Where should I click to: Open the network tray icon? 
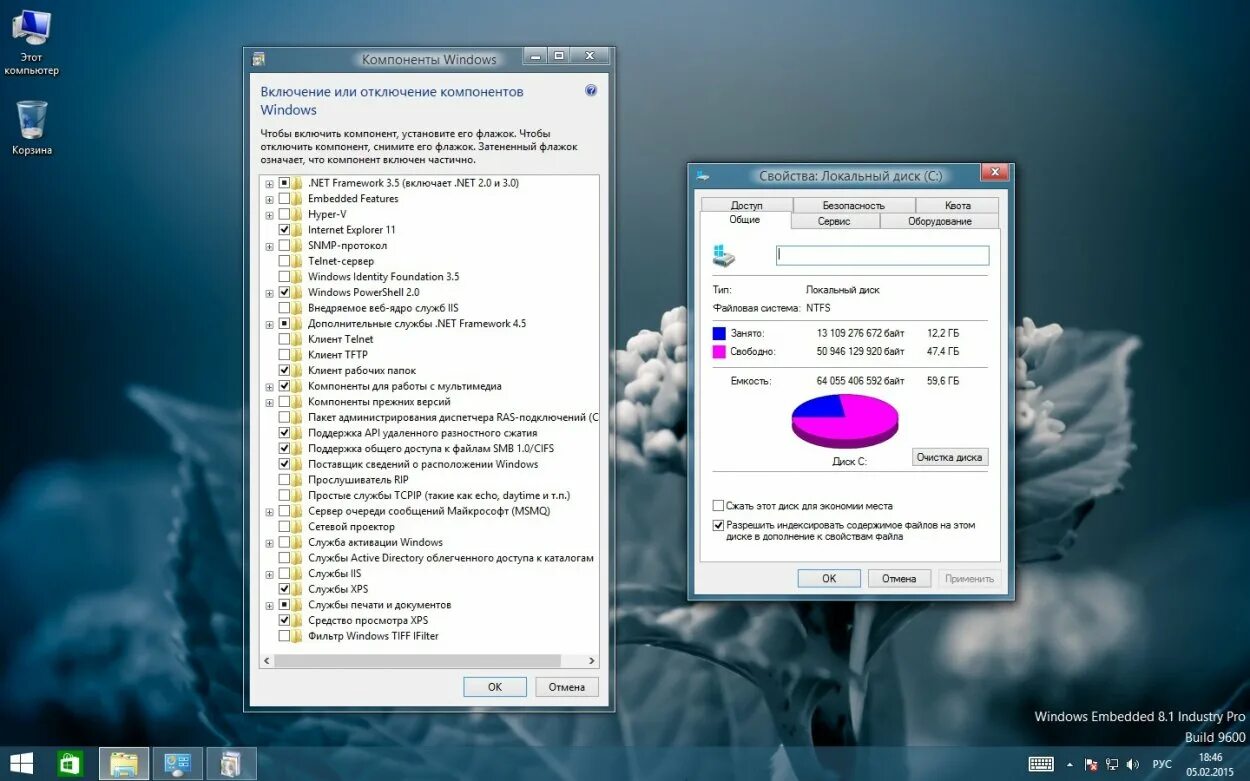click(x=1112, y=764)
